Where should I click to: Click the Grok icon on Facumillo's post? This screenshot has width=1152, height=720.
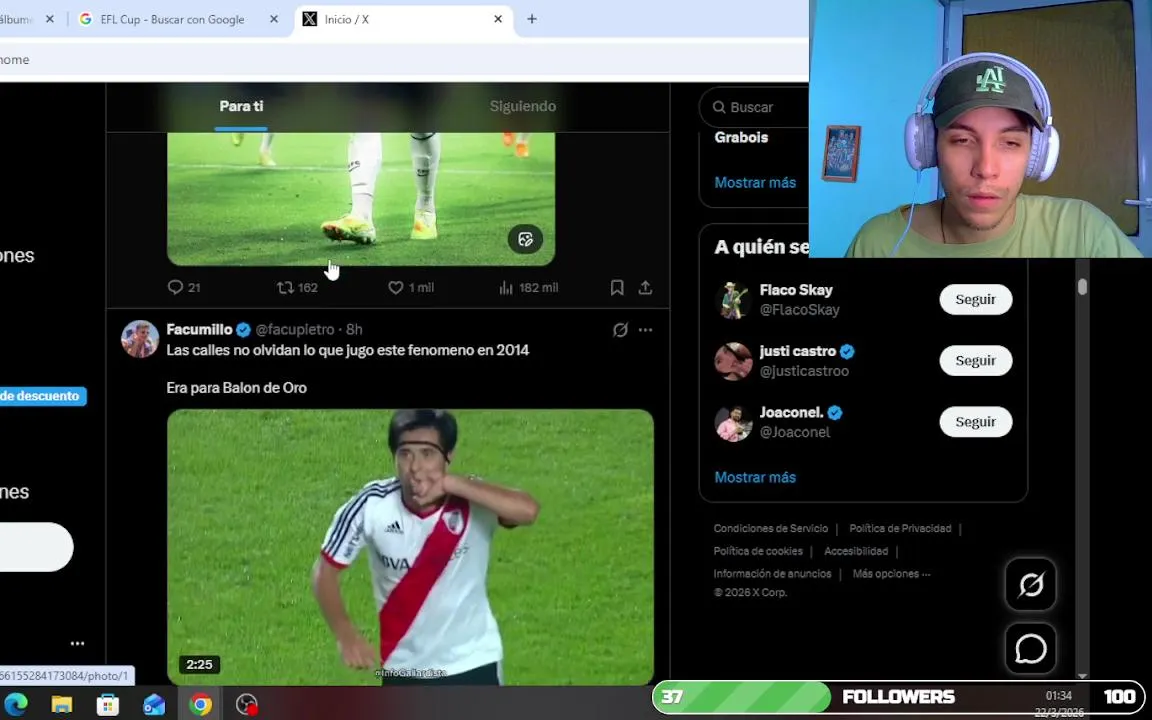tap(620, 330)
